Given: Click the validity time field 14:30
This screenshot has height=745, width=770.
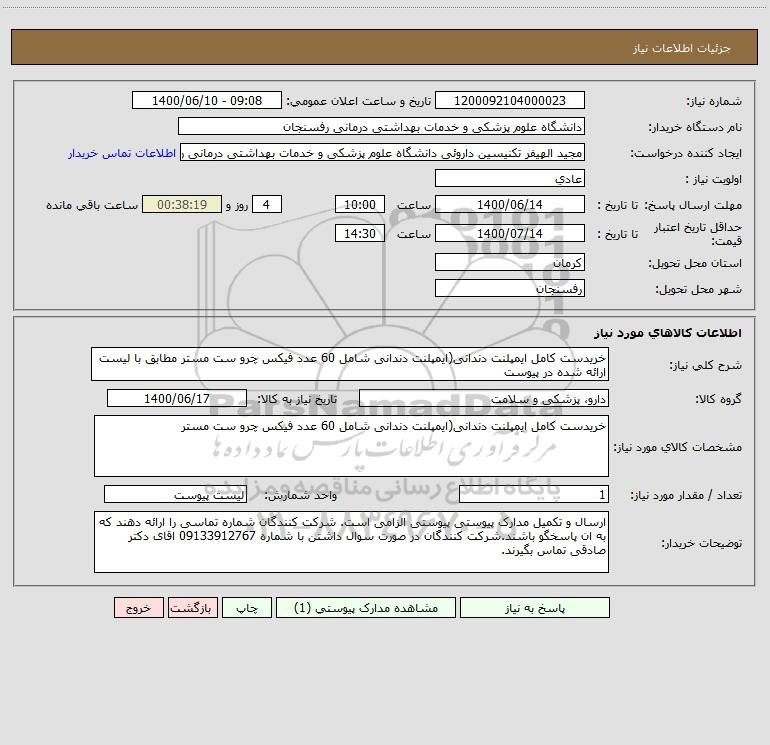Looking at the screenshot, I should pos(359,233).
